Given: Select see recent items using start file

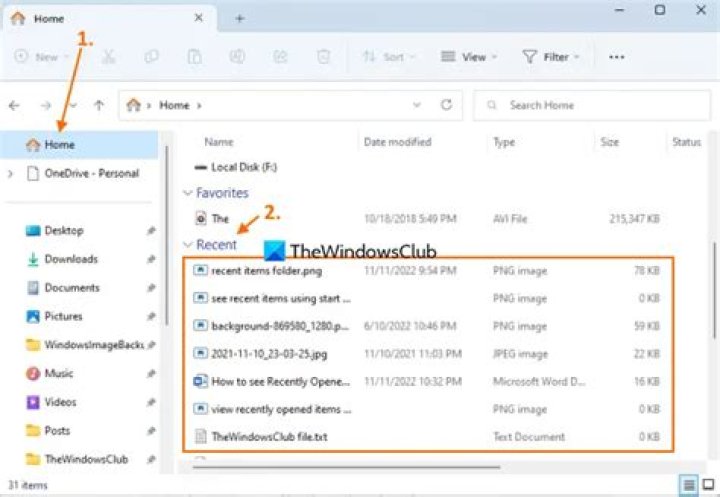Looking at the screenshot, I should [x=427, y=299].
